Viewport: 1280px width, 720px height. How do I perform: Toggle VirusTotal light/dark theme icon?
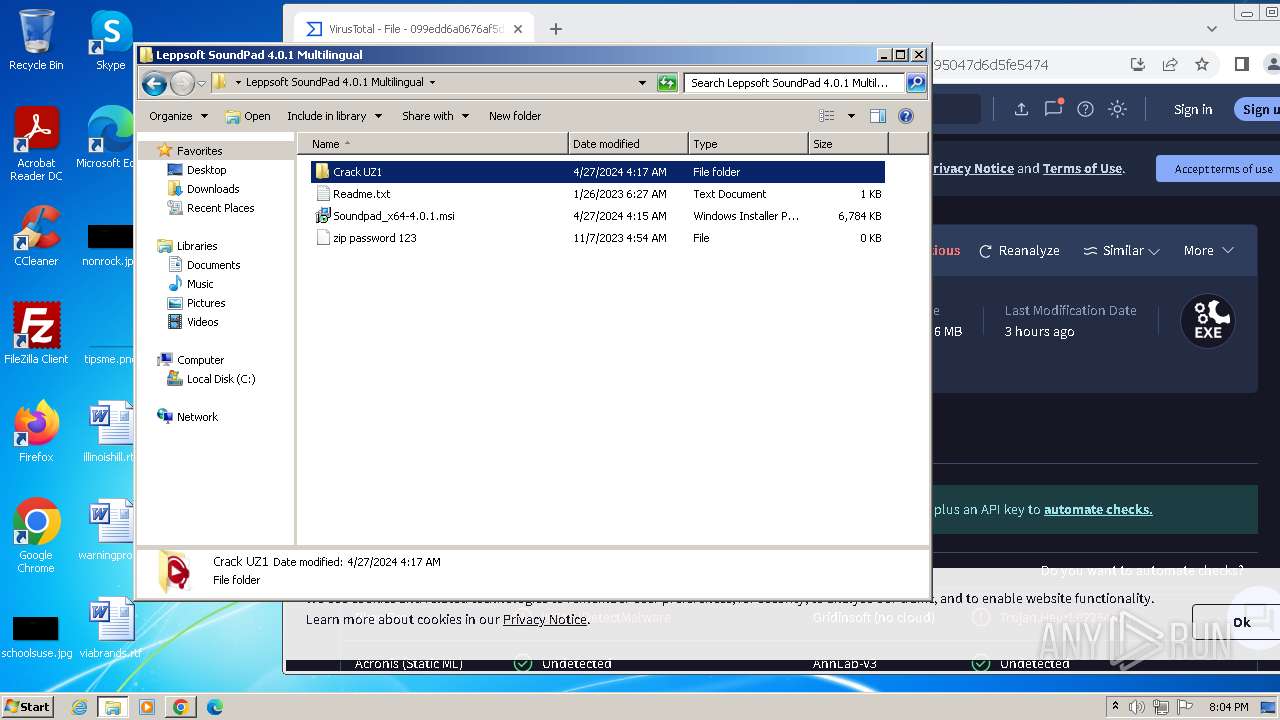(x=1117, y=109)
